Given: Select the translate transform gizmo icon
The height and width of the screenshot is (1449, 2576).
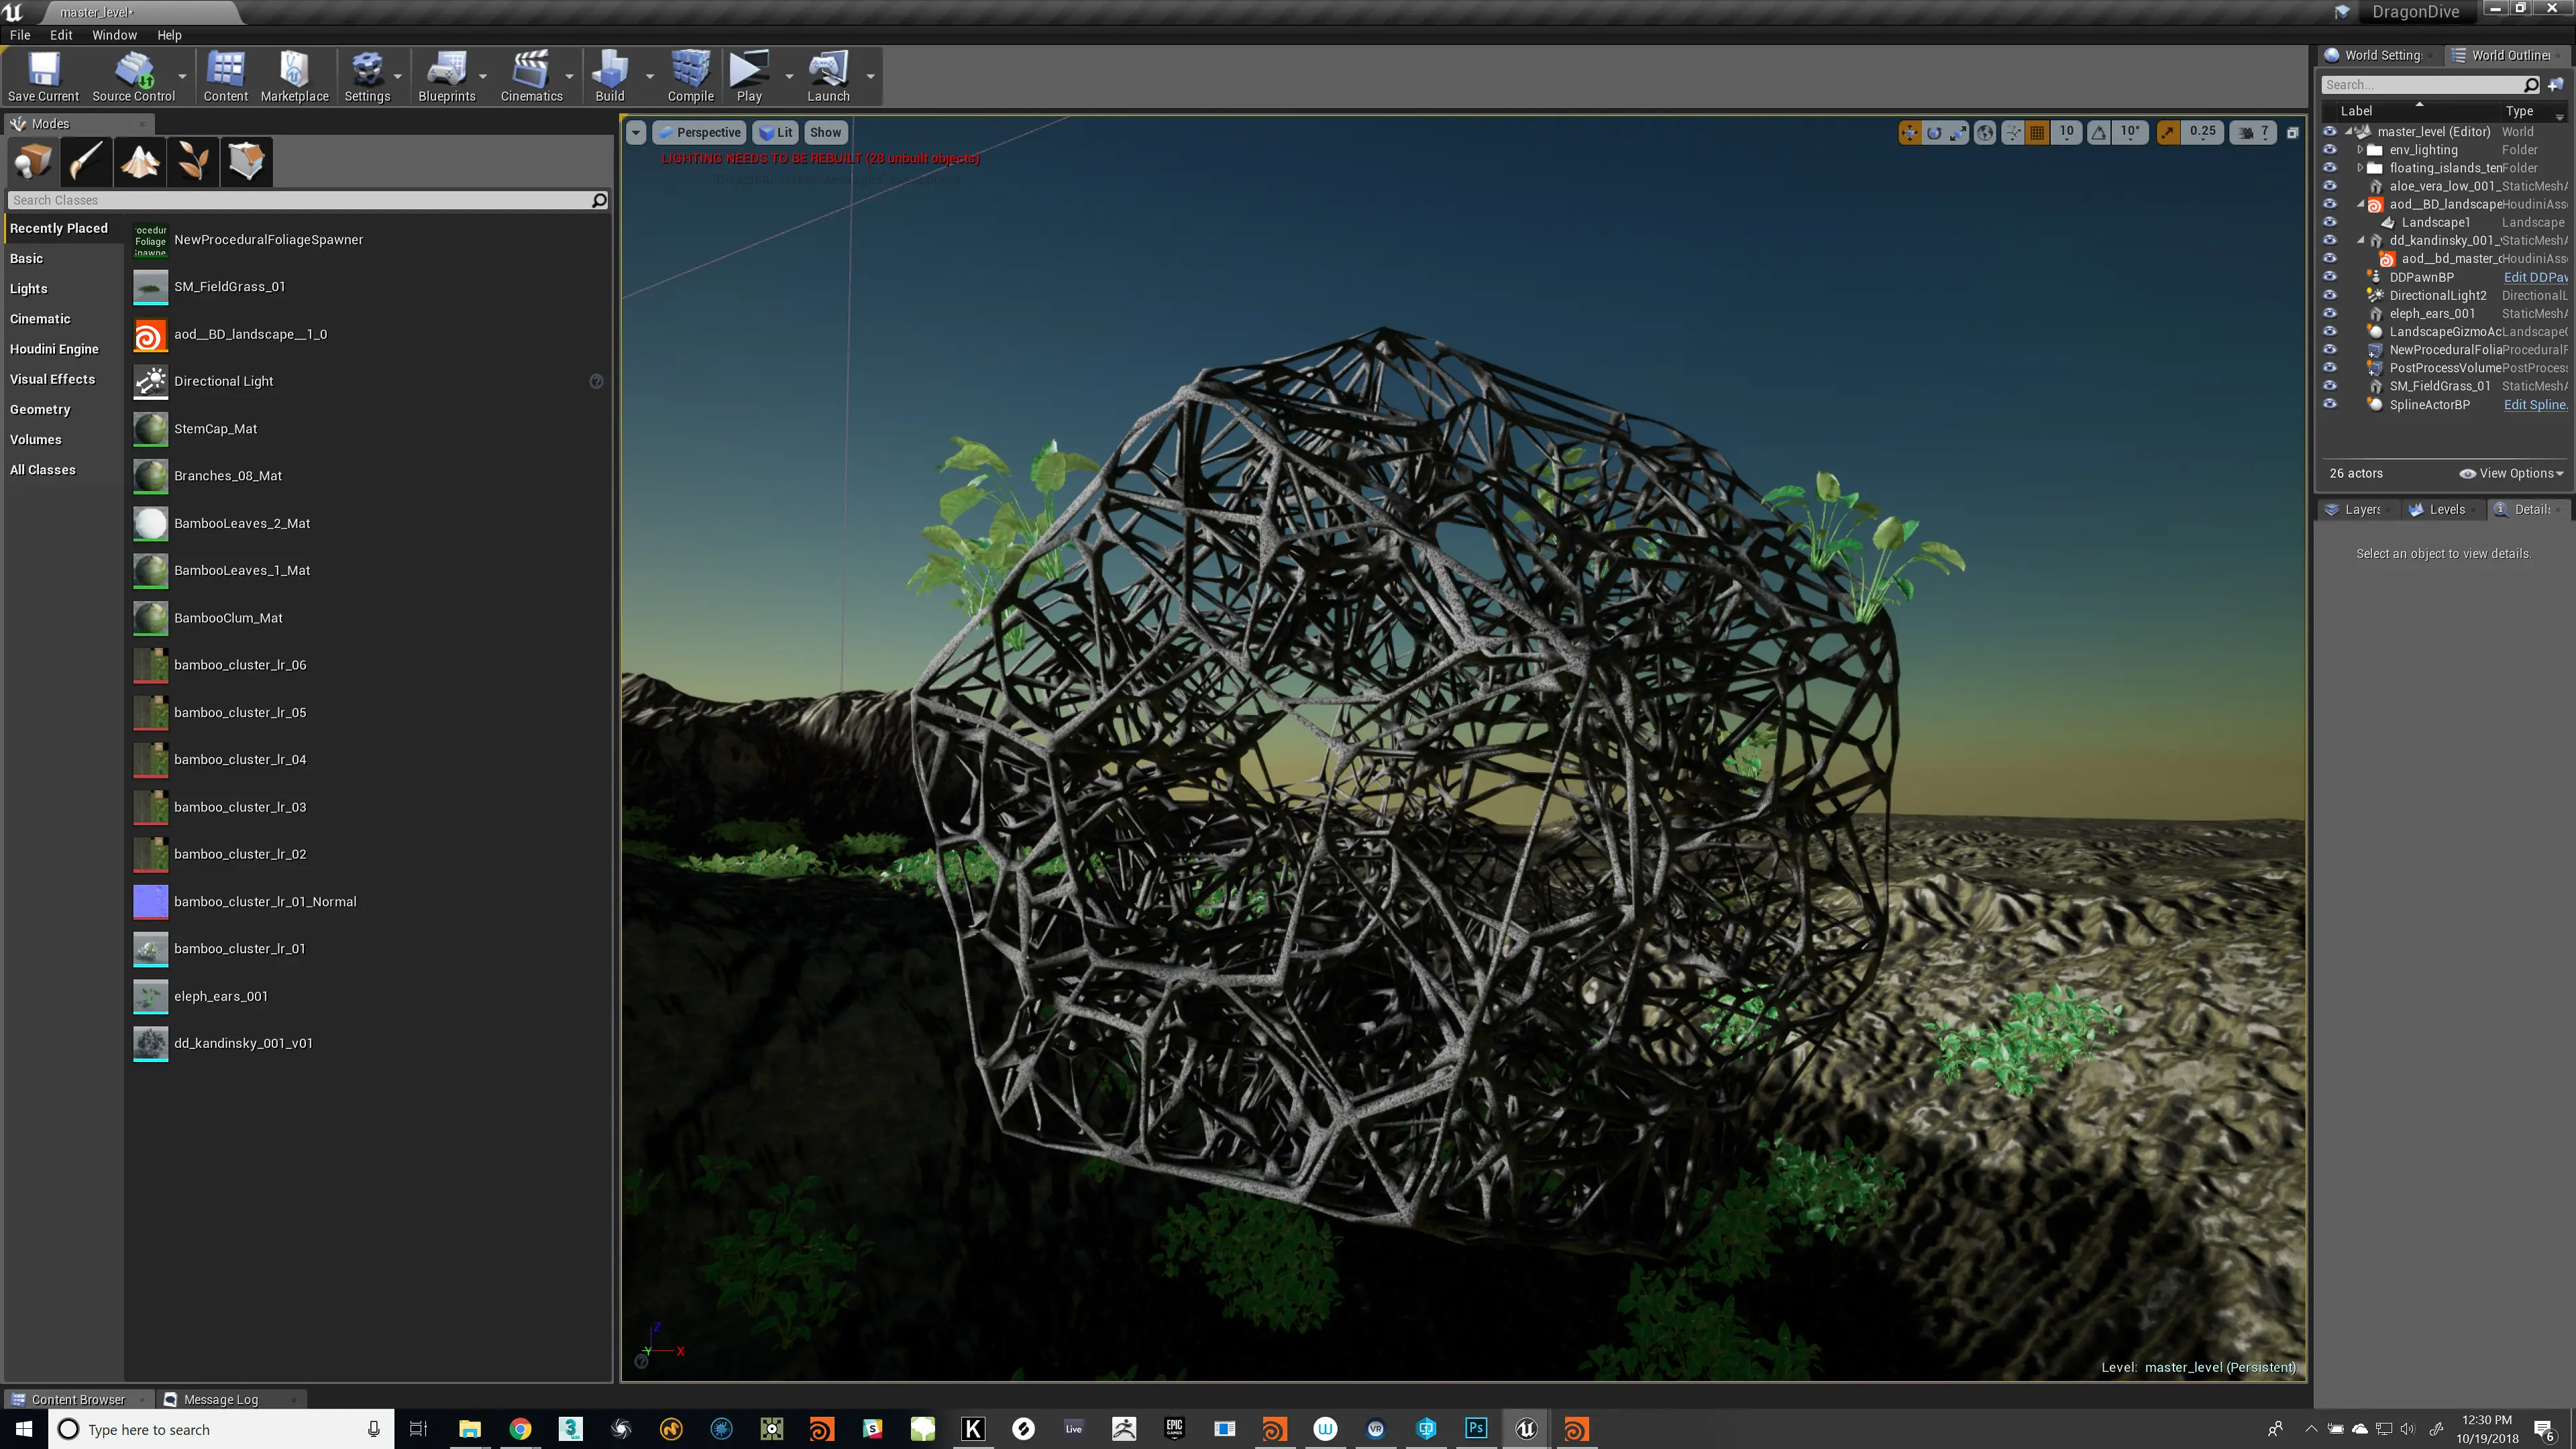Looking at the screenshot, I should click(x=1910, y=132).
